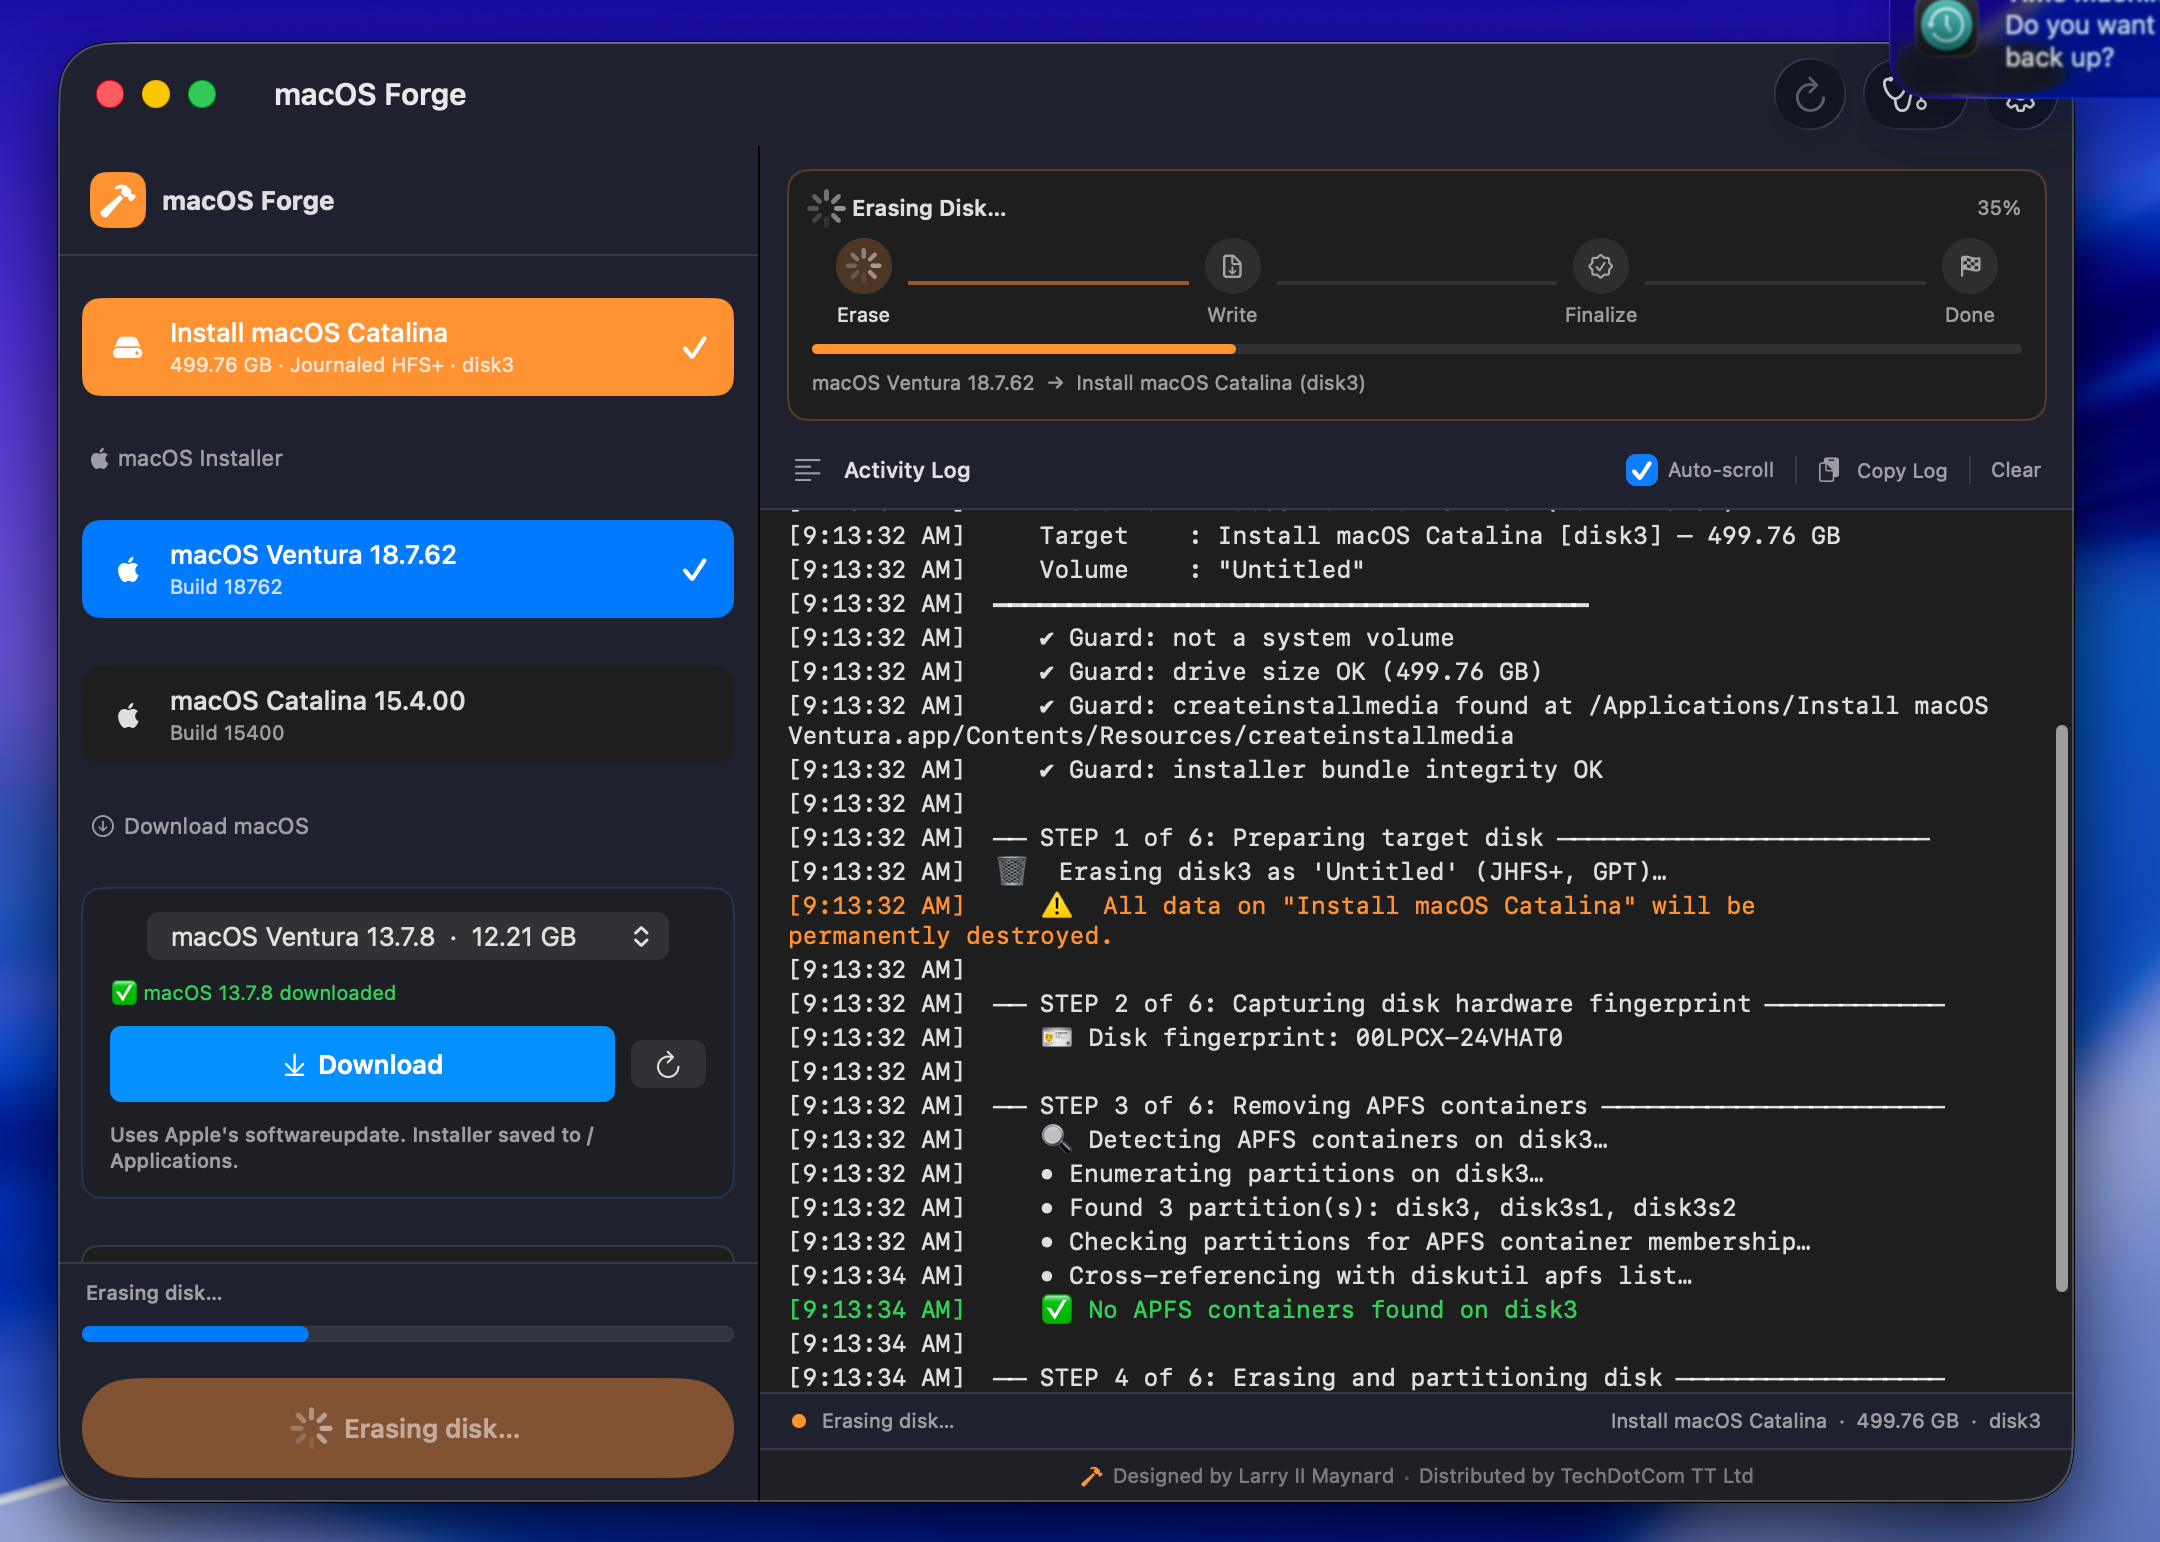This screenshot has width=2160, height=1542.
Task: Click the green macOS 13.7.8 downloaded check
Action: point(123,993)
